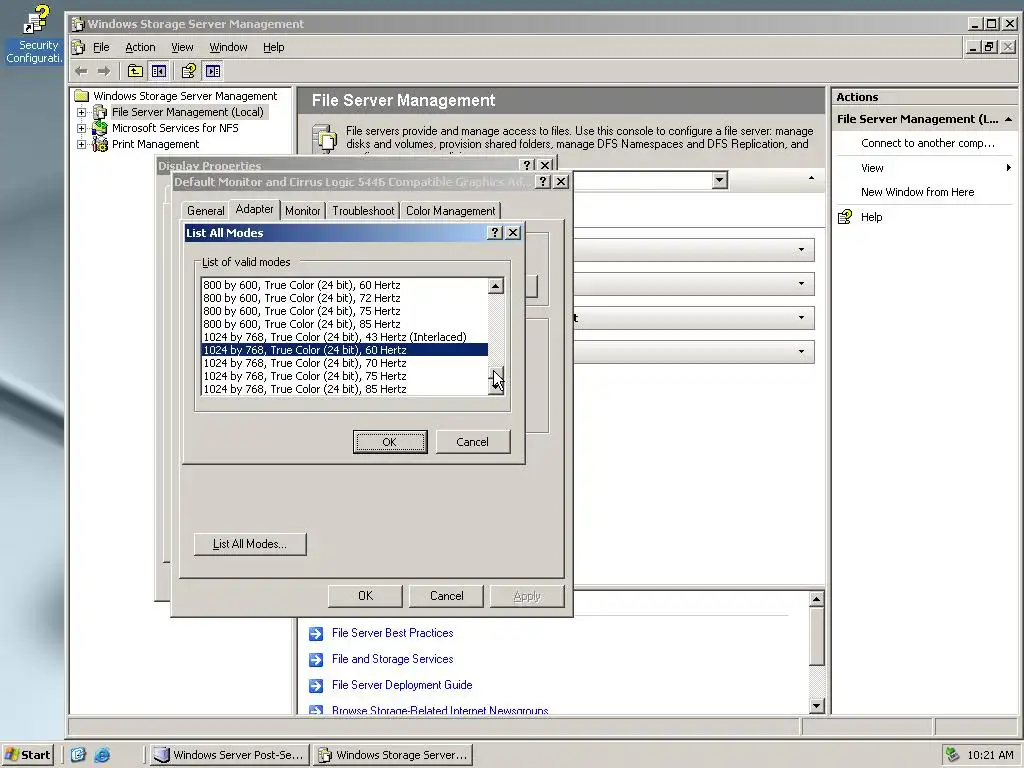Click the MMC console icon in menu bar
1024x768 pixels.
tap(78, 47)
